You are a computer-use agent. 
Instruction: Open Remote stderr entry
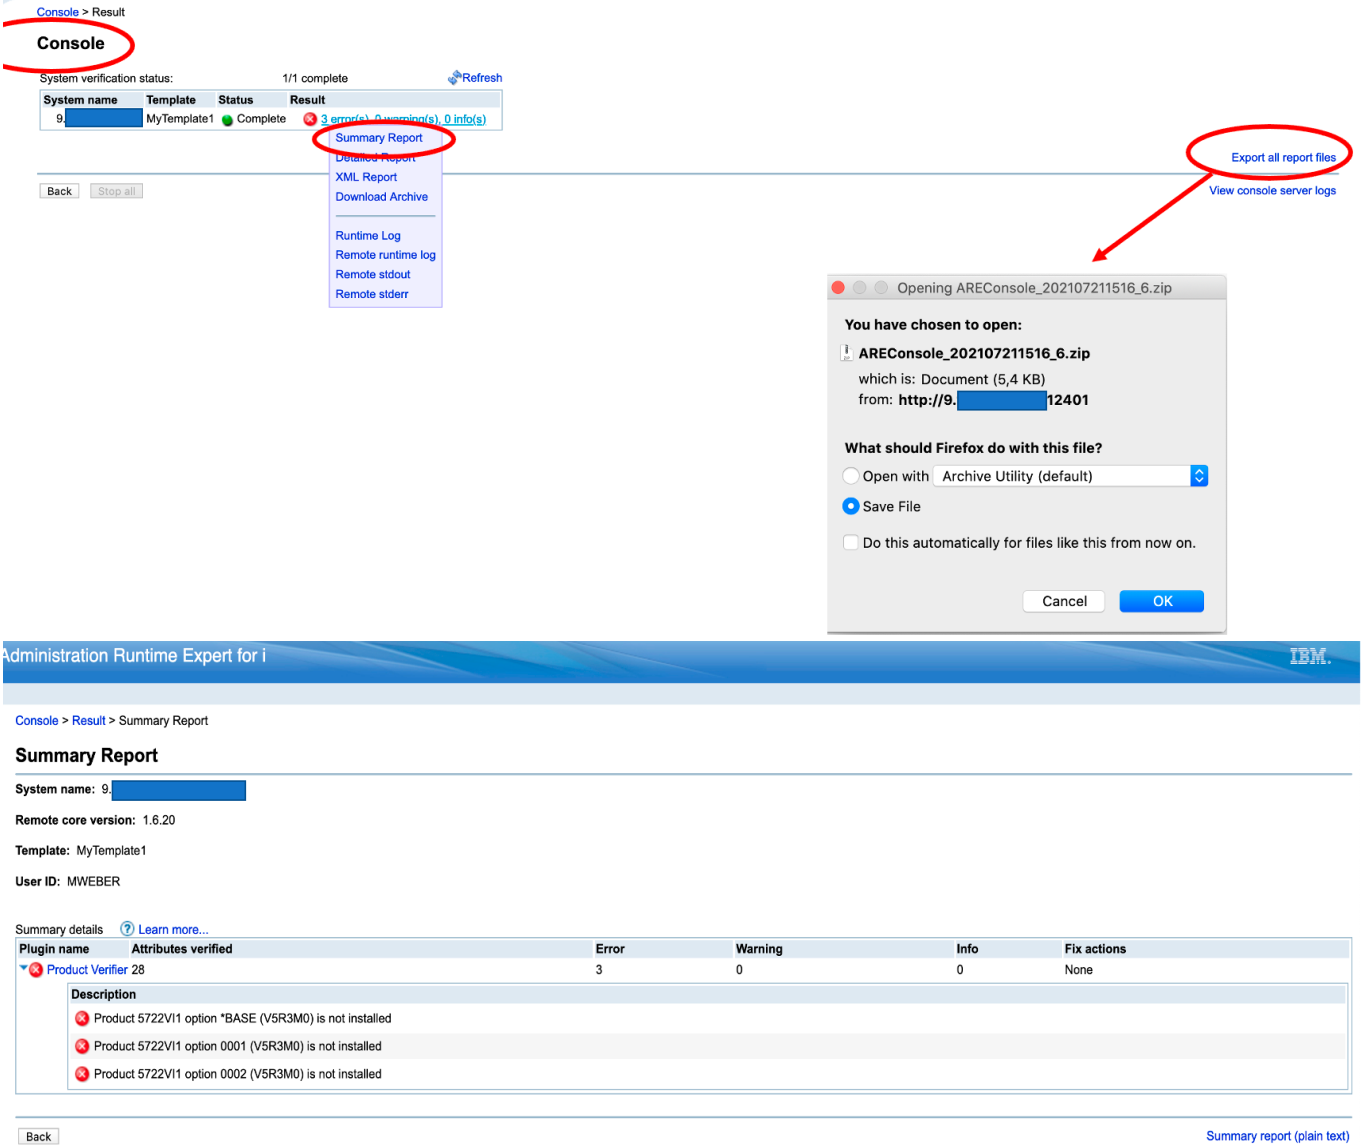click(372, 294)
